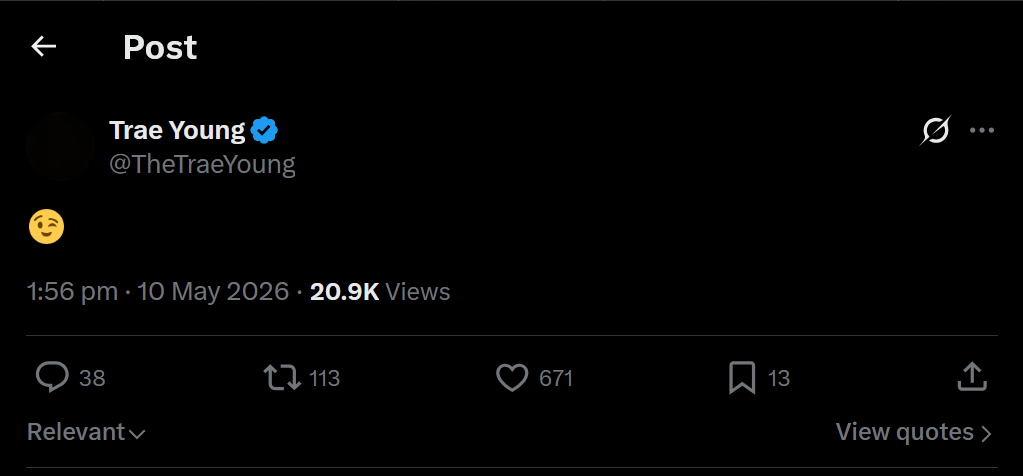Click the @TheTraeYoung handle
The height and width of the screenshot is (476, 1023).
[202, 164]
